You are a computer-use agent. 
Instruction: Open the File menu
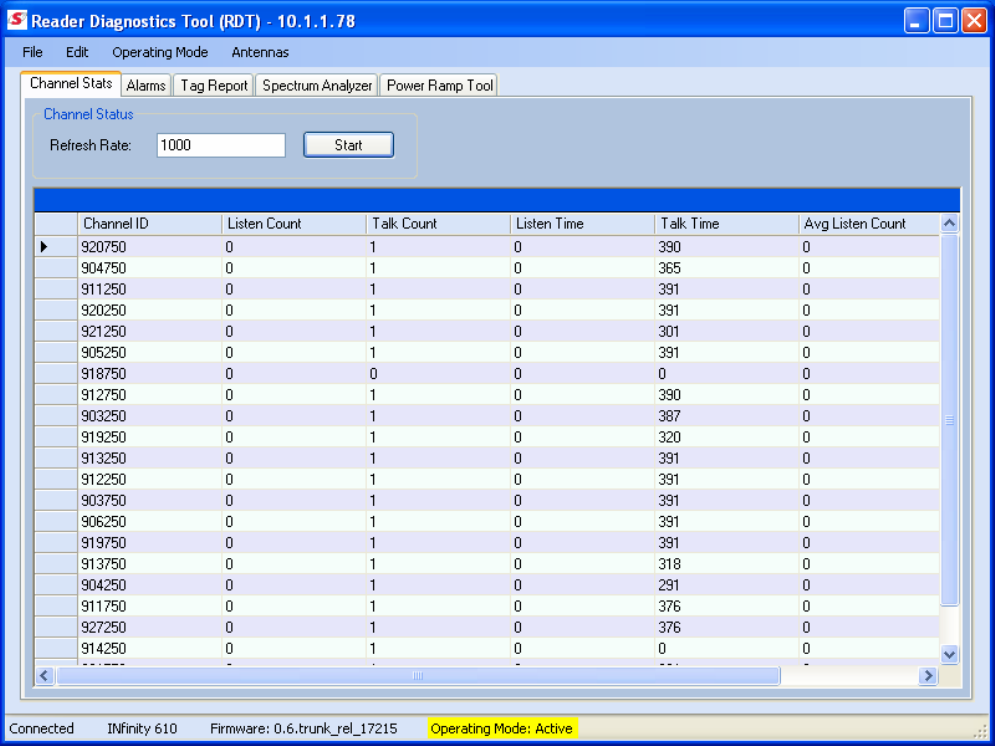coord(32,52)
